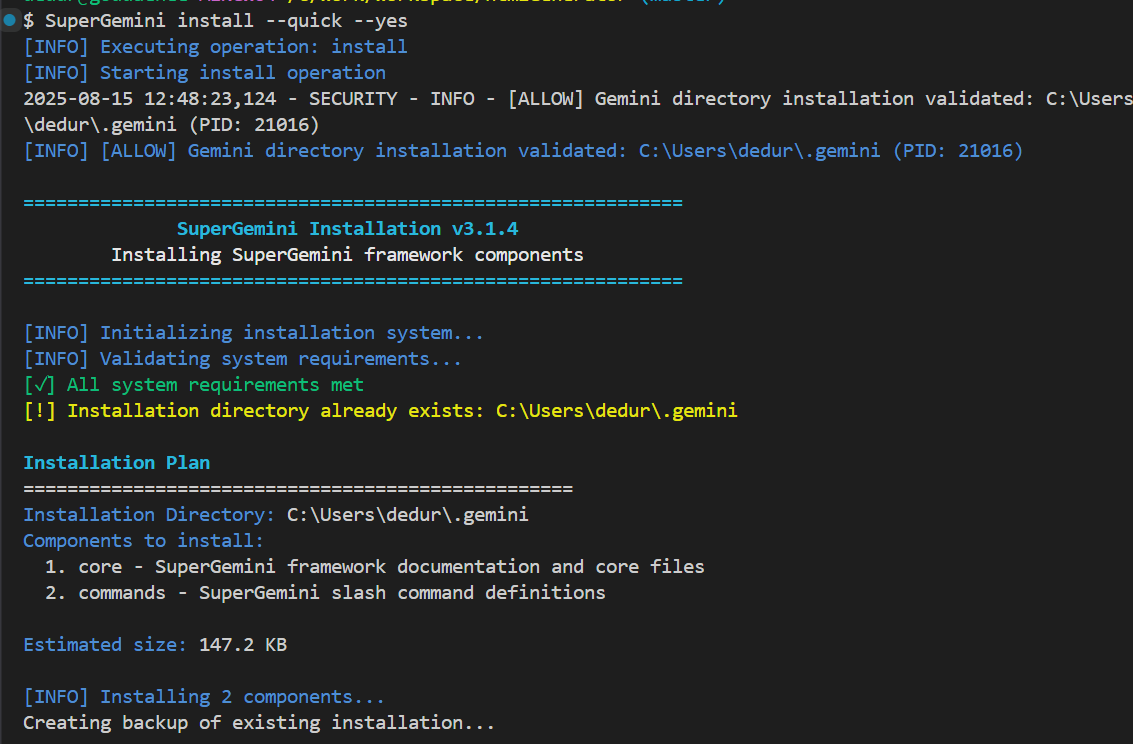Click the blue command status dot
Screen dimensions: 1133x744
(x=9, y=20)
